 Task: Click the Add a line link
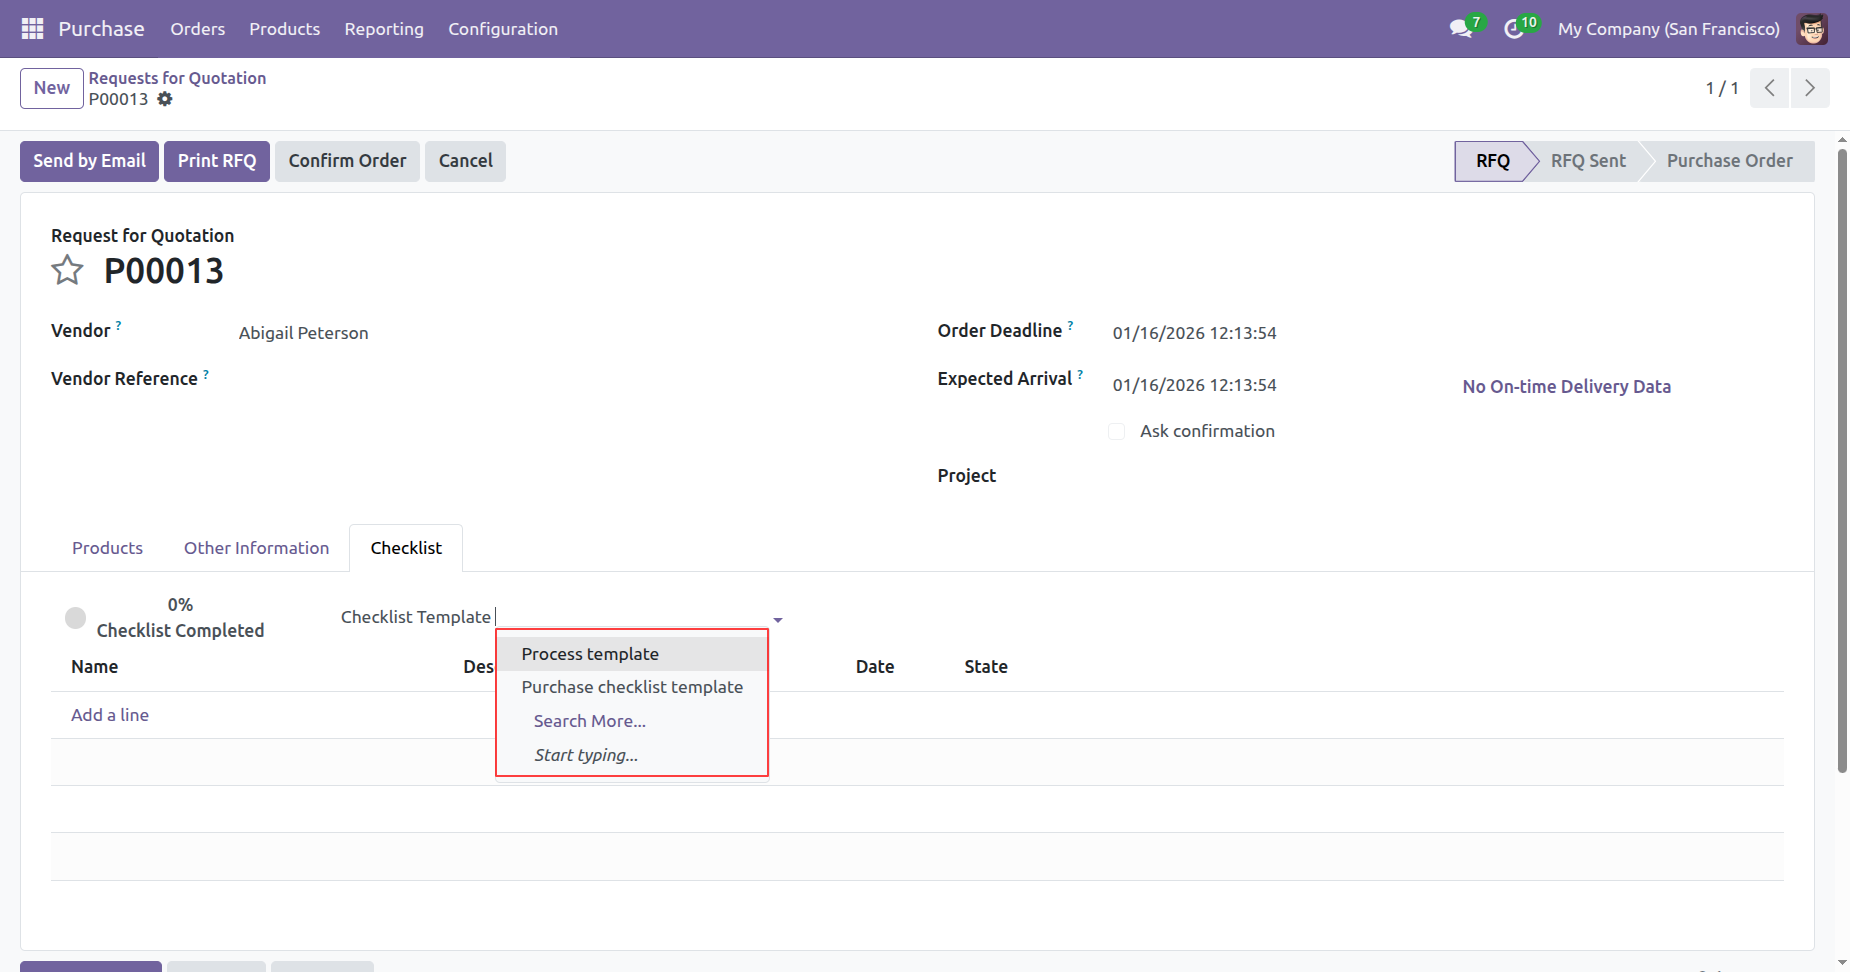pos(110,715)
